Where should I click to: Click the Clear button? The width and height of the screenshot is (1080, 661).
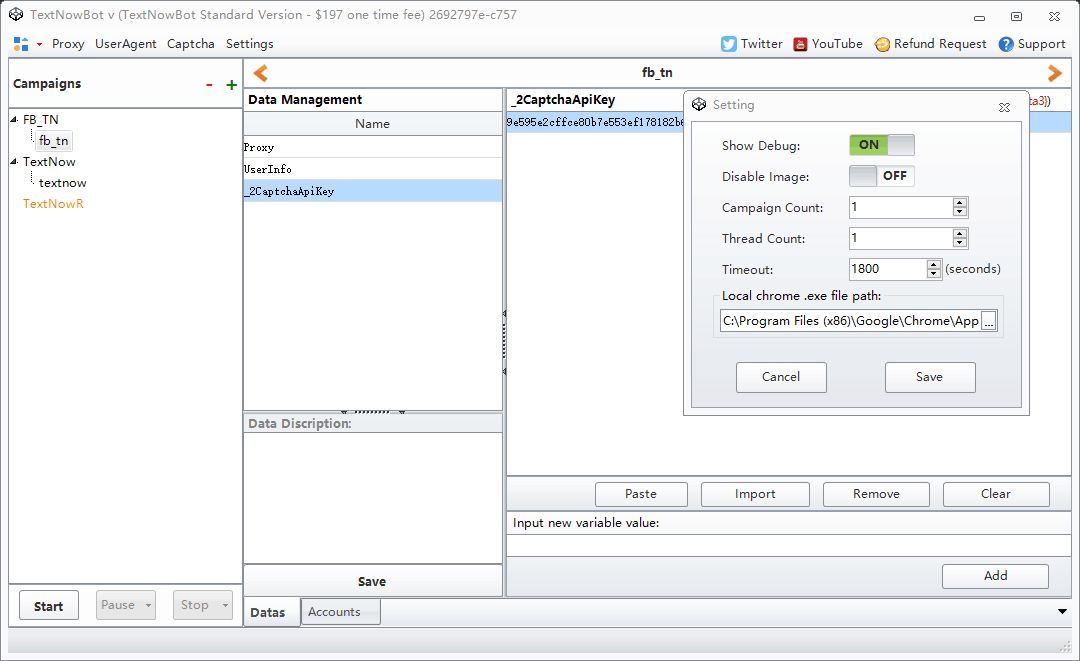pos(996,494)
